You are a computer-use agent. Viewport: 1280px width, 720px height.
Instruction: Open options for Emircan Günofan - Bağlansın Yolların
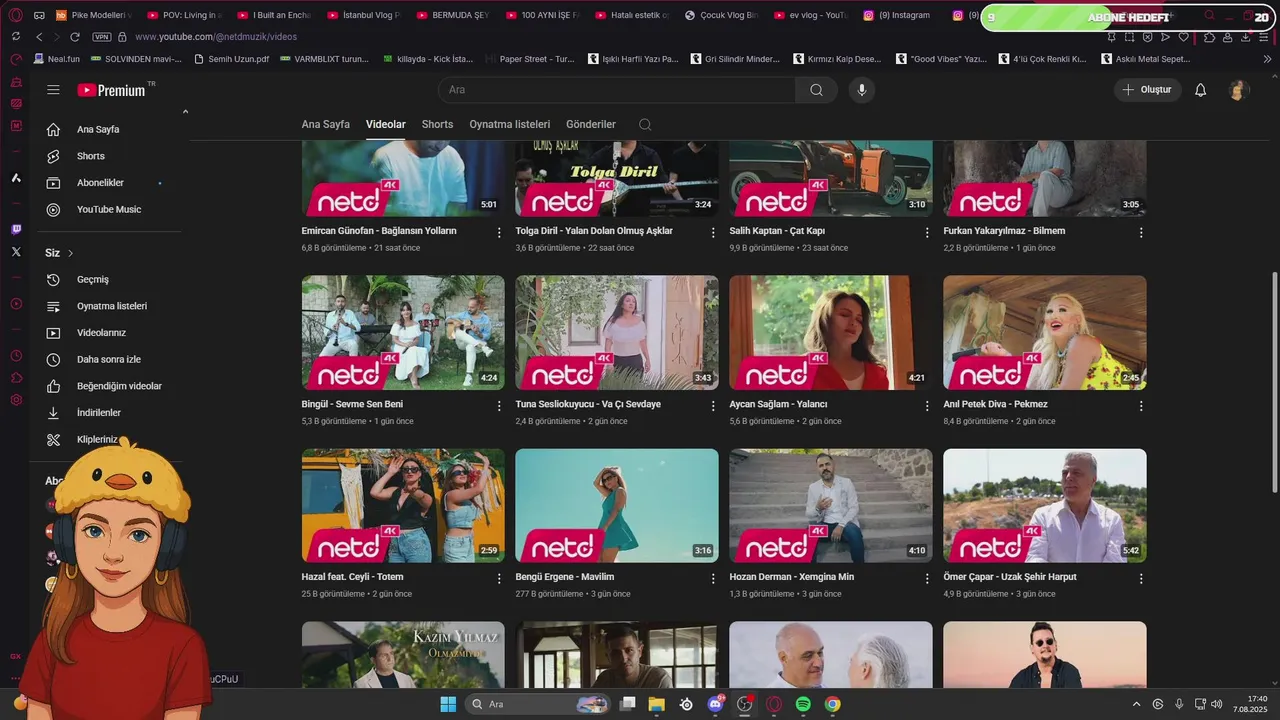[499, 232]
